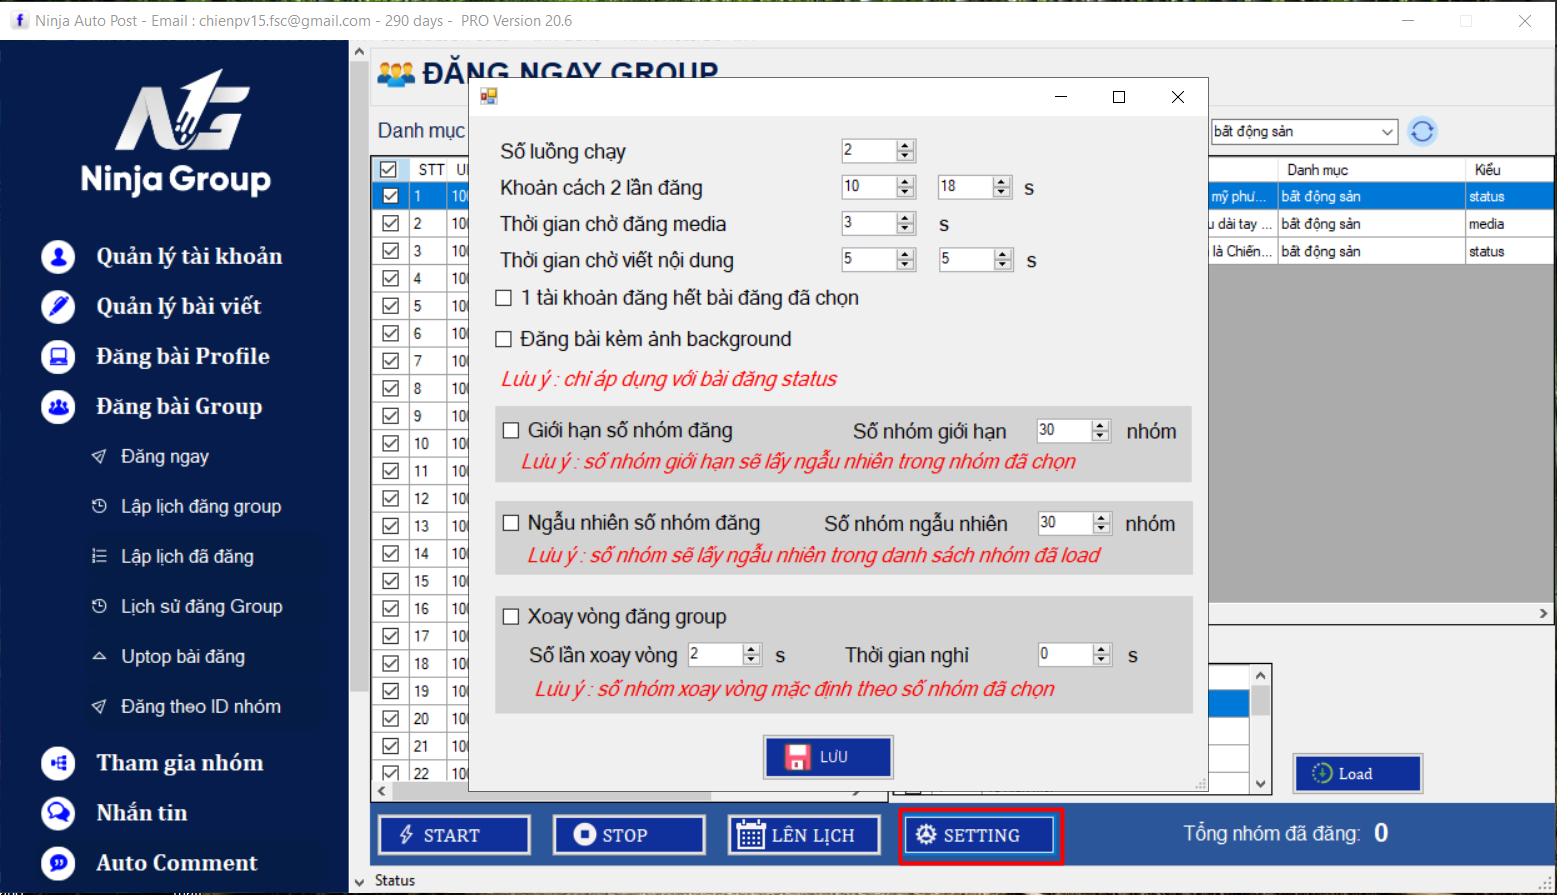The width and height of the screenshot is (1557, 895).
Task: Adjust Số lần xoay vòng spinner
Action: [752, 655]
